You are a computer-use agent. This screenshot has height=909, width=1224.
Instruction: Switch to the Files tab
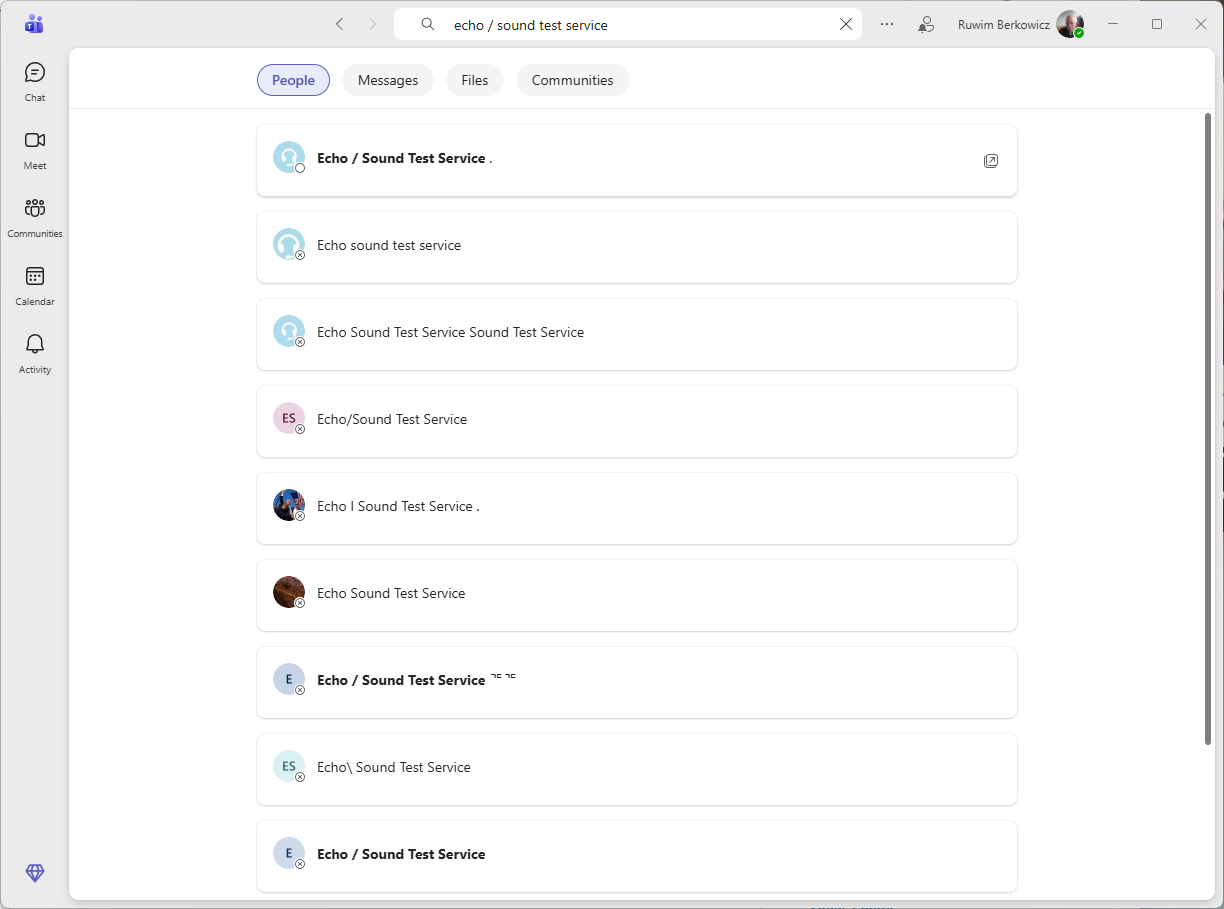475,80
